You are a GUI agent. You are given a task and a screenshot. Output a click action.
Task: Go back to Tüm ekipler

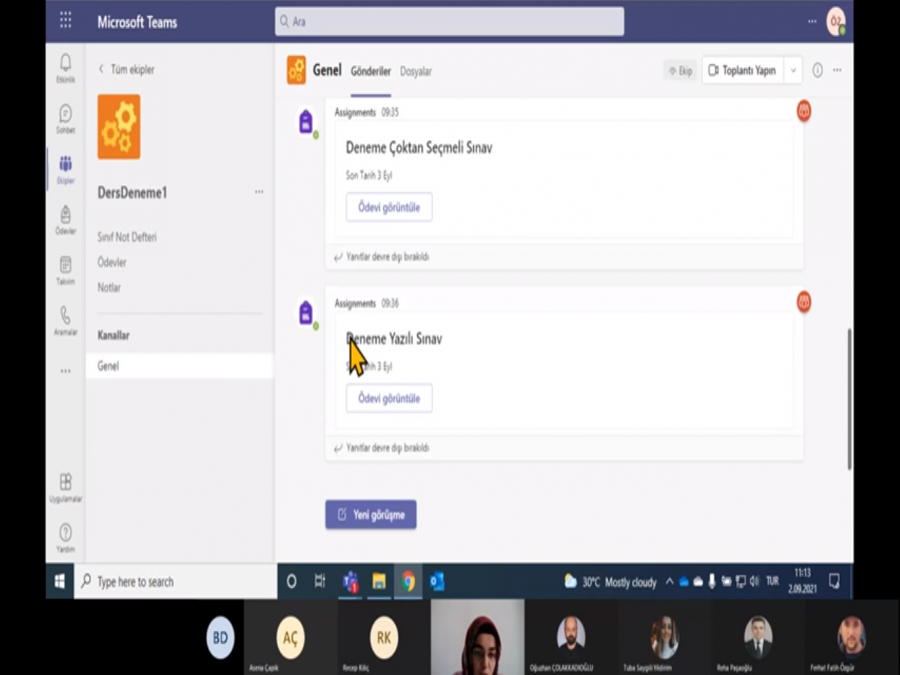click(126, 69)
